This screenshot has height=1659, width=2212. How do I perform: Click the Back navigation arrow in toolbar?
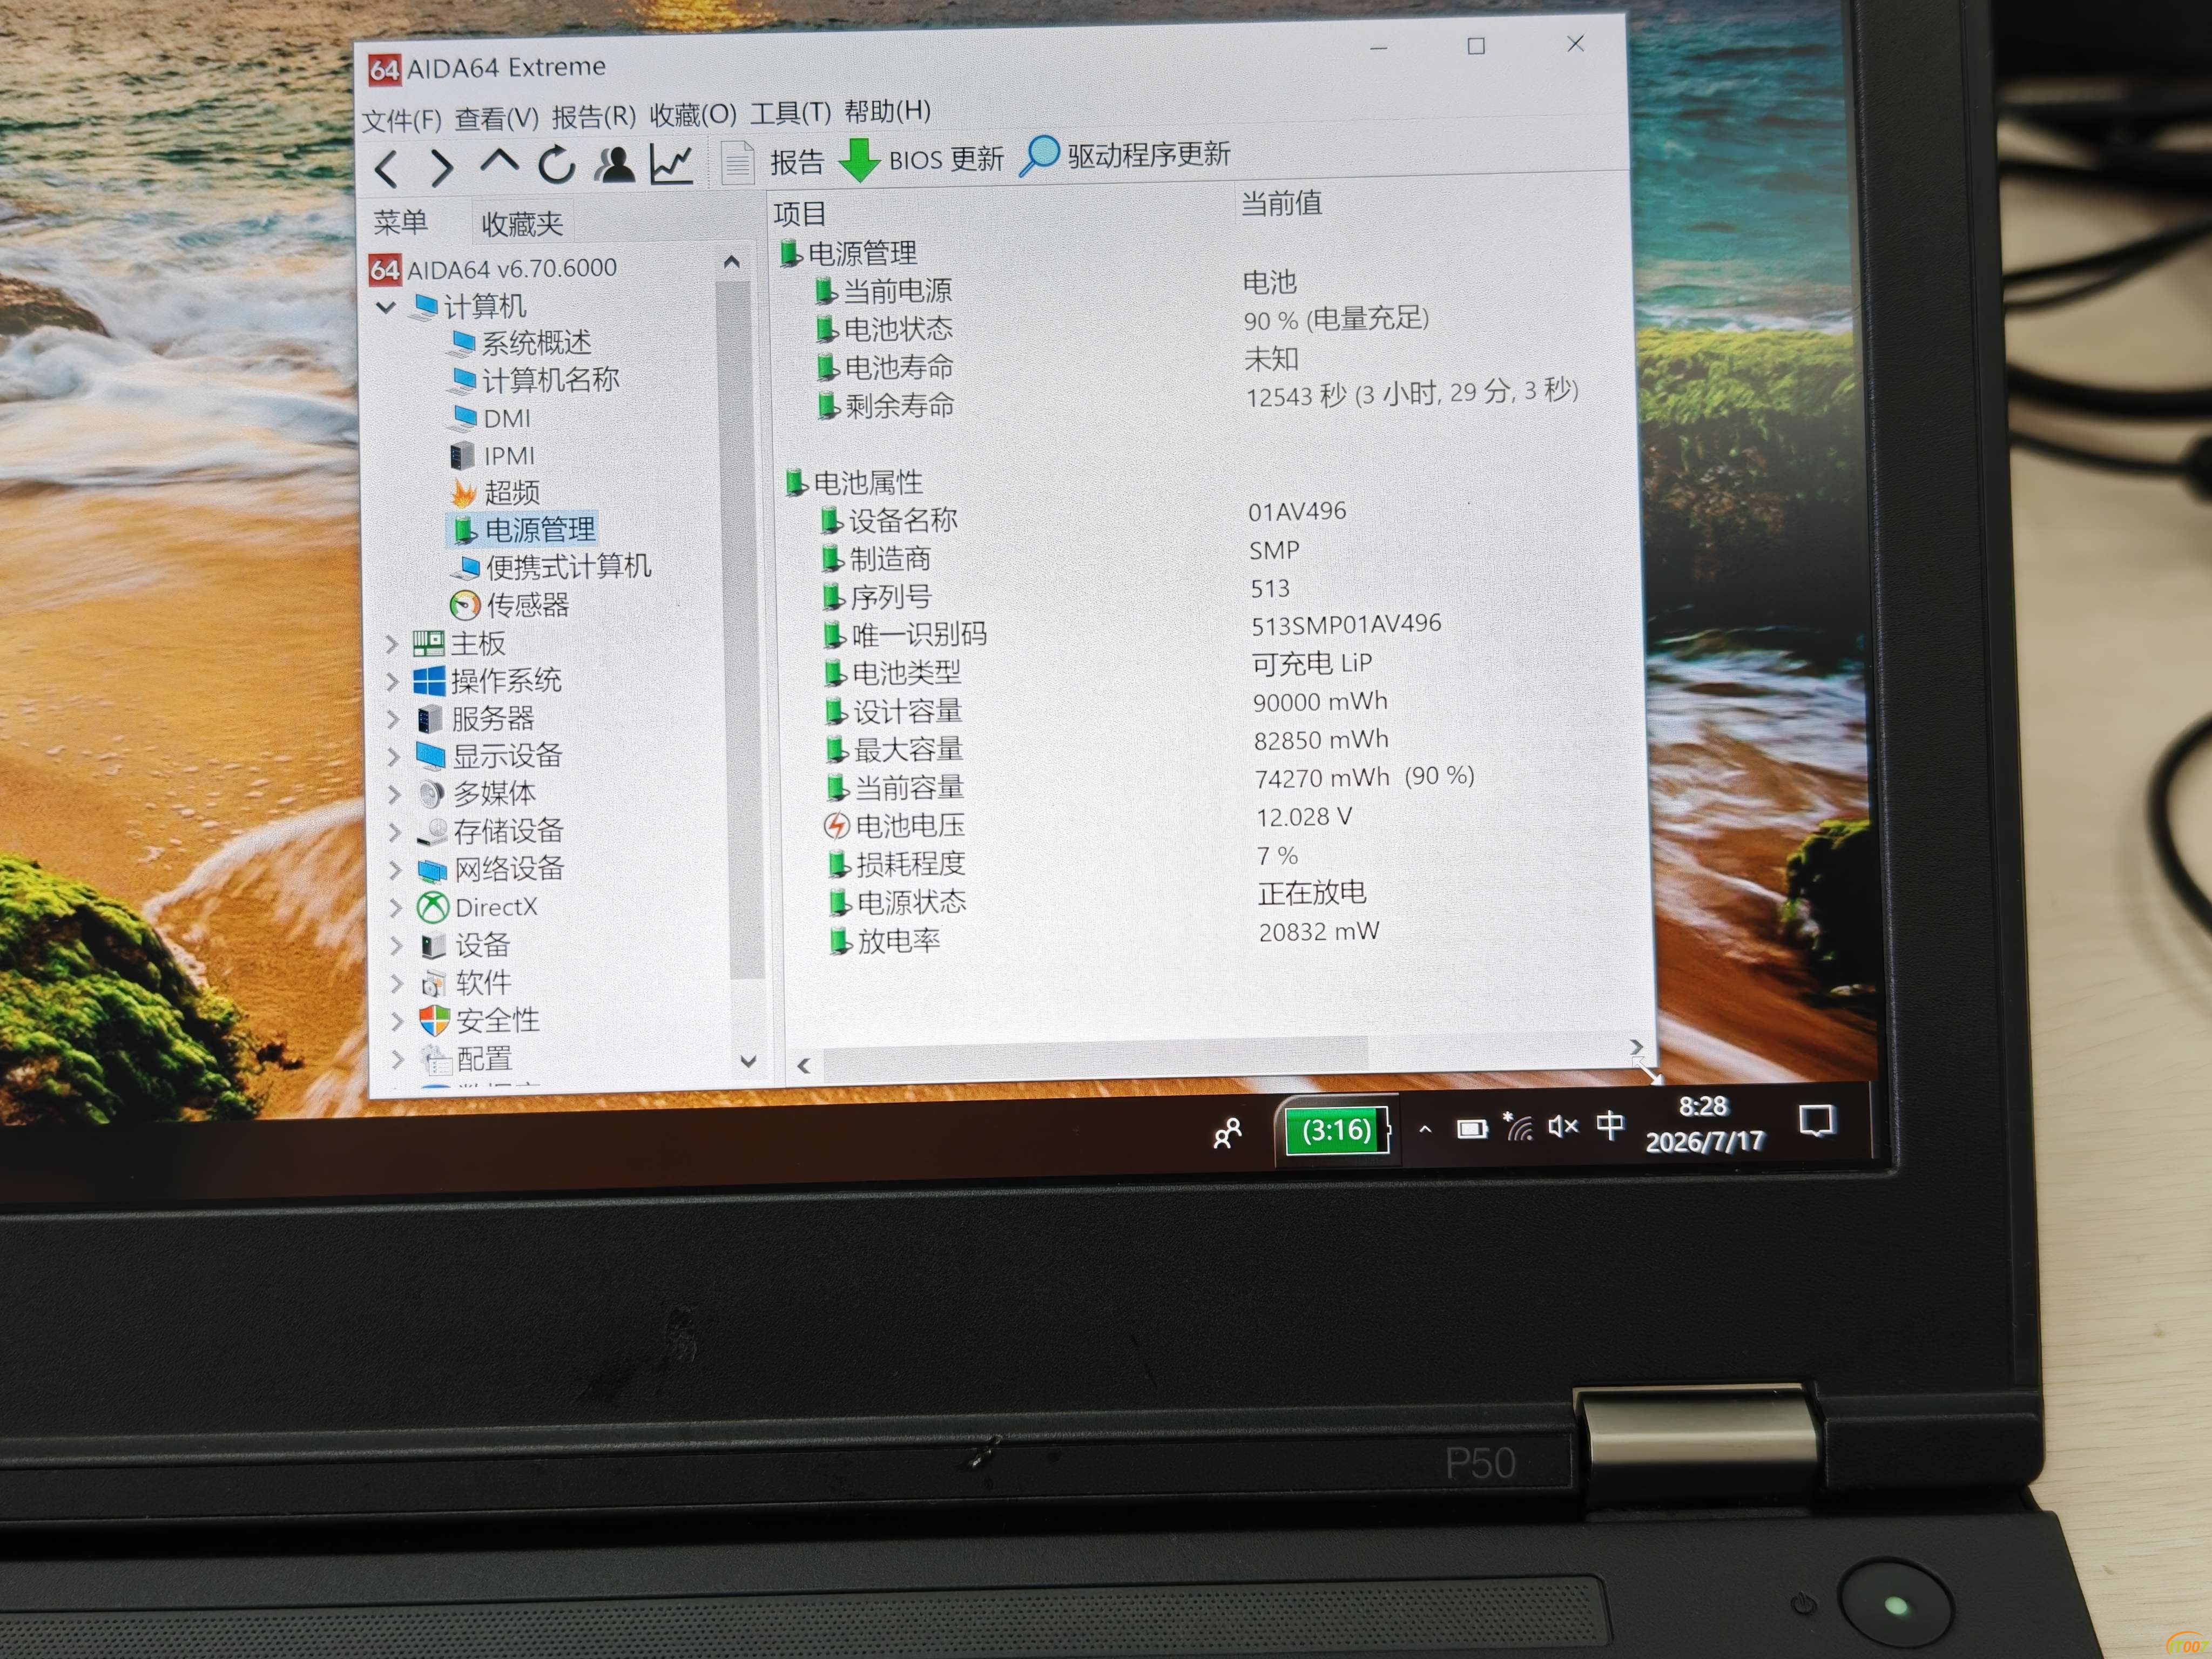tap(387, 168)
